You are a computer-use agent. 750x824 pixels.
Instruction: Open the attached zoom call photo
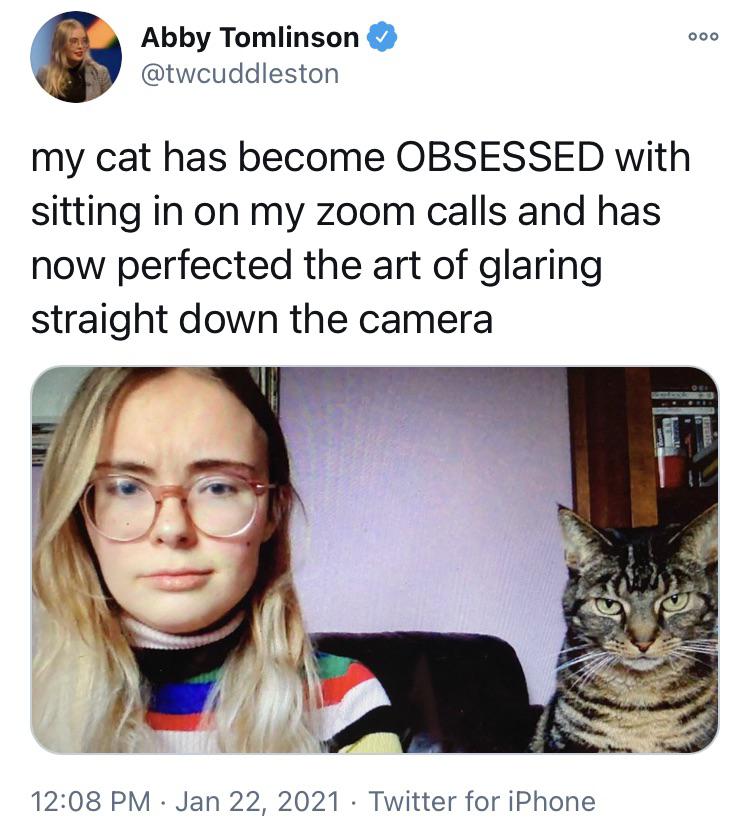coord(375,560)
